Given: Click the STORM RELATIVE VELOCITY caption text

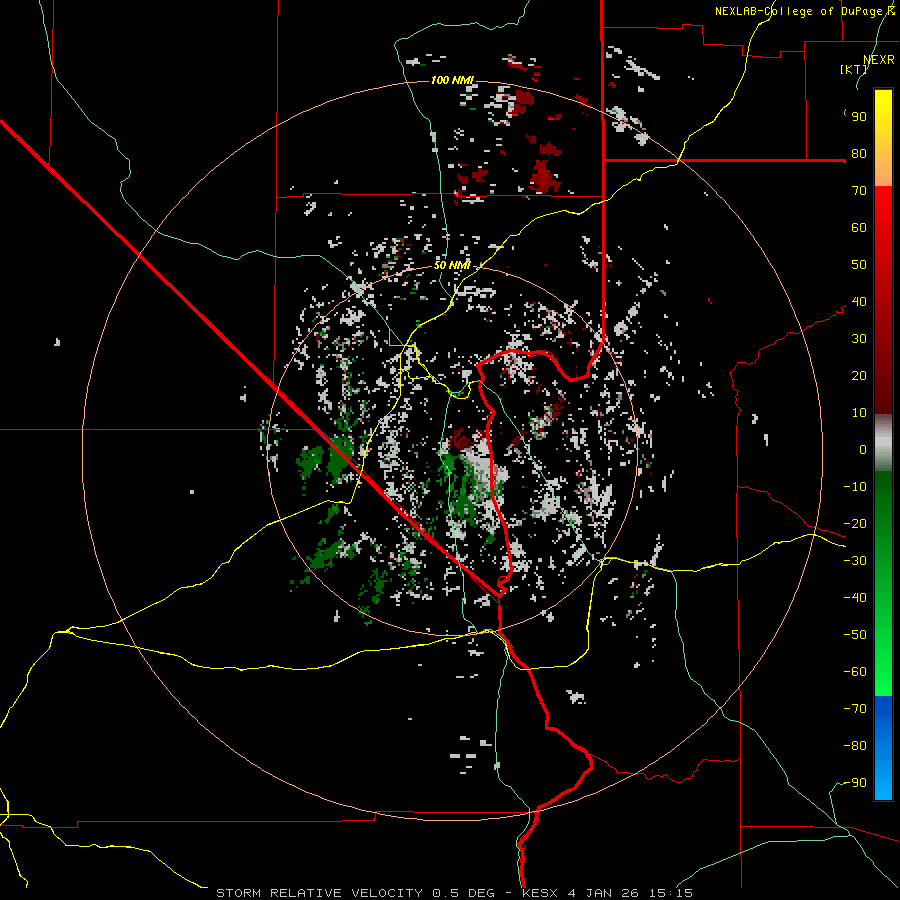Looking at the screenshot, I should [320, 893].
